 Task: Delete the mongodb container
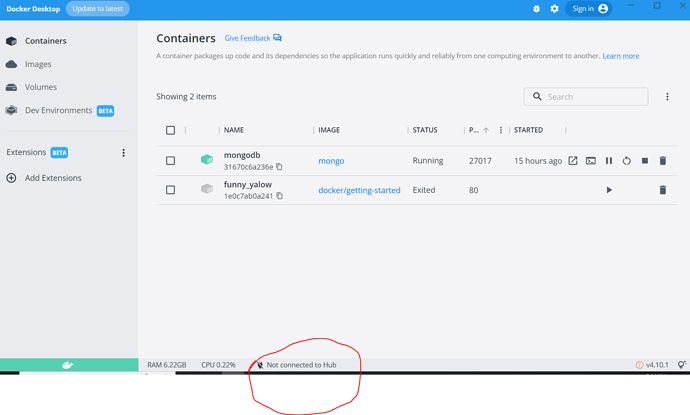663,161
